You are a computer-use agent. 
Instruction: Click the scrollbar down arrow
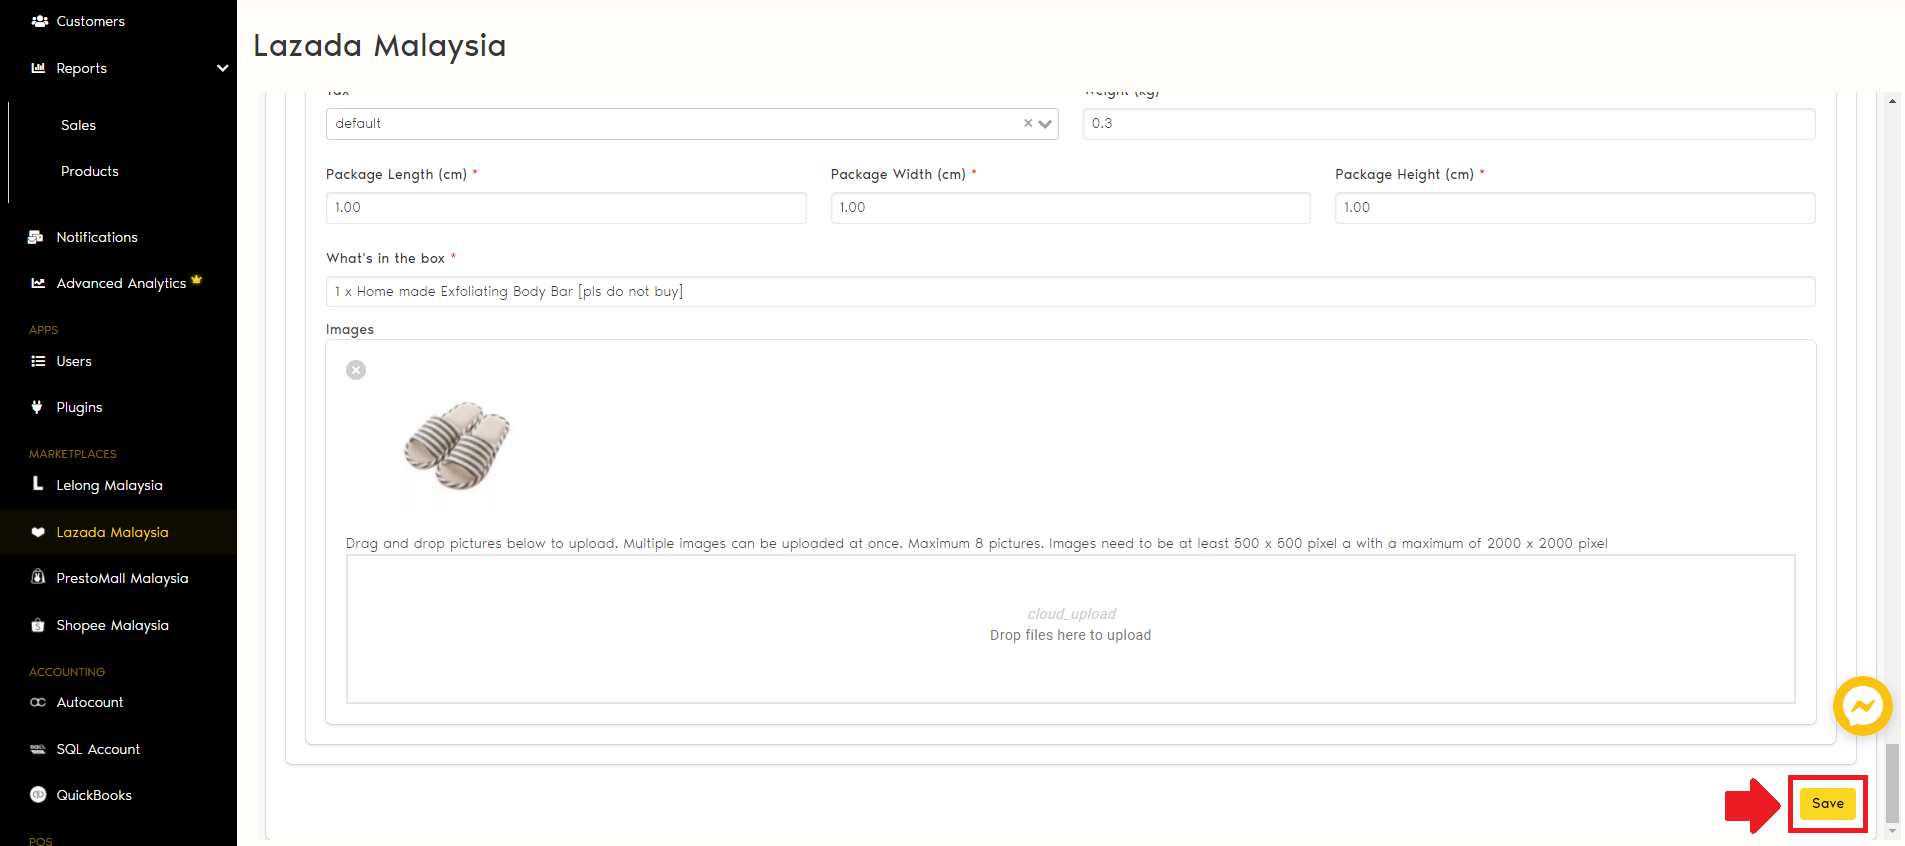pyautogui.click(x=1892, y=831)
